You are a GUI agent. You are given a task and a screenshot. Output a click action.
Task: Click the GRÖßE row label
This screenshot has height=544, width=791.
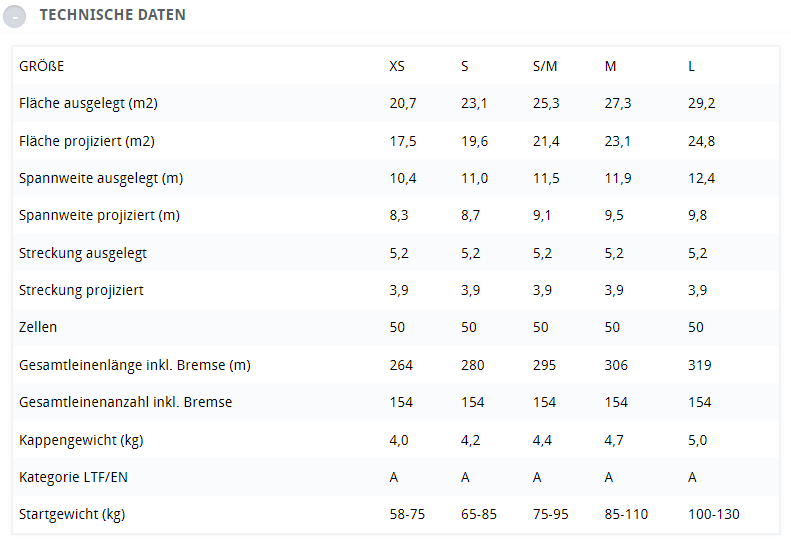pyautogui.click(x=41, y=66)
